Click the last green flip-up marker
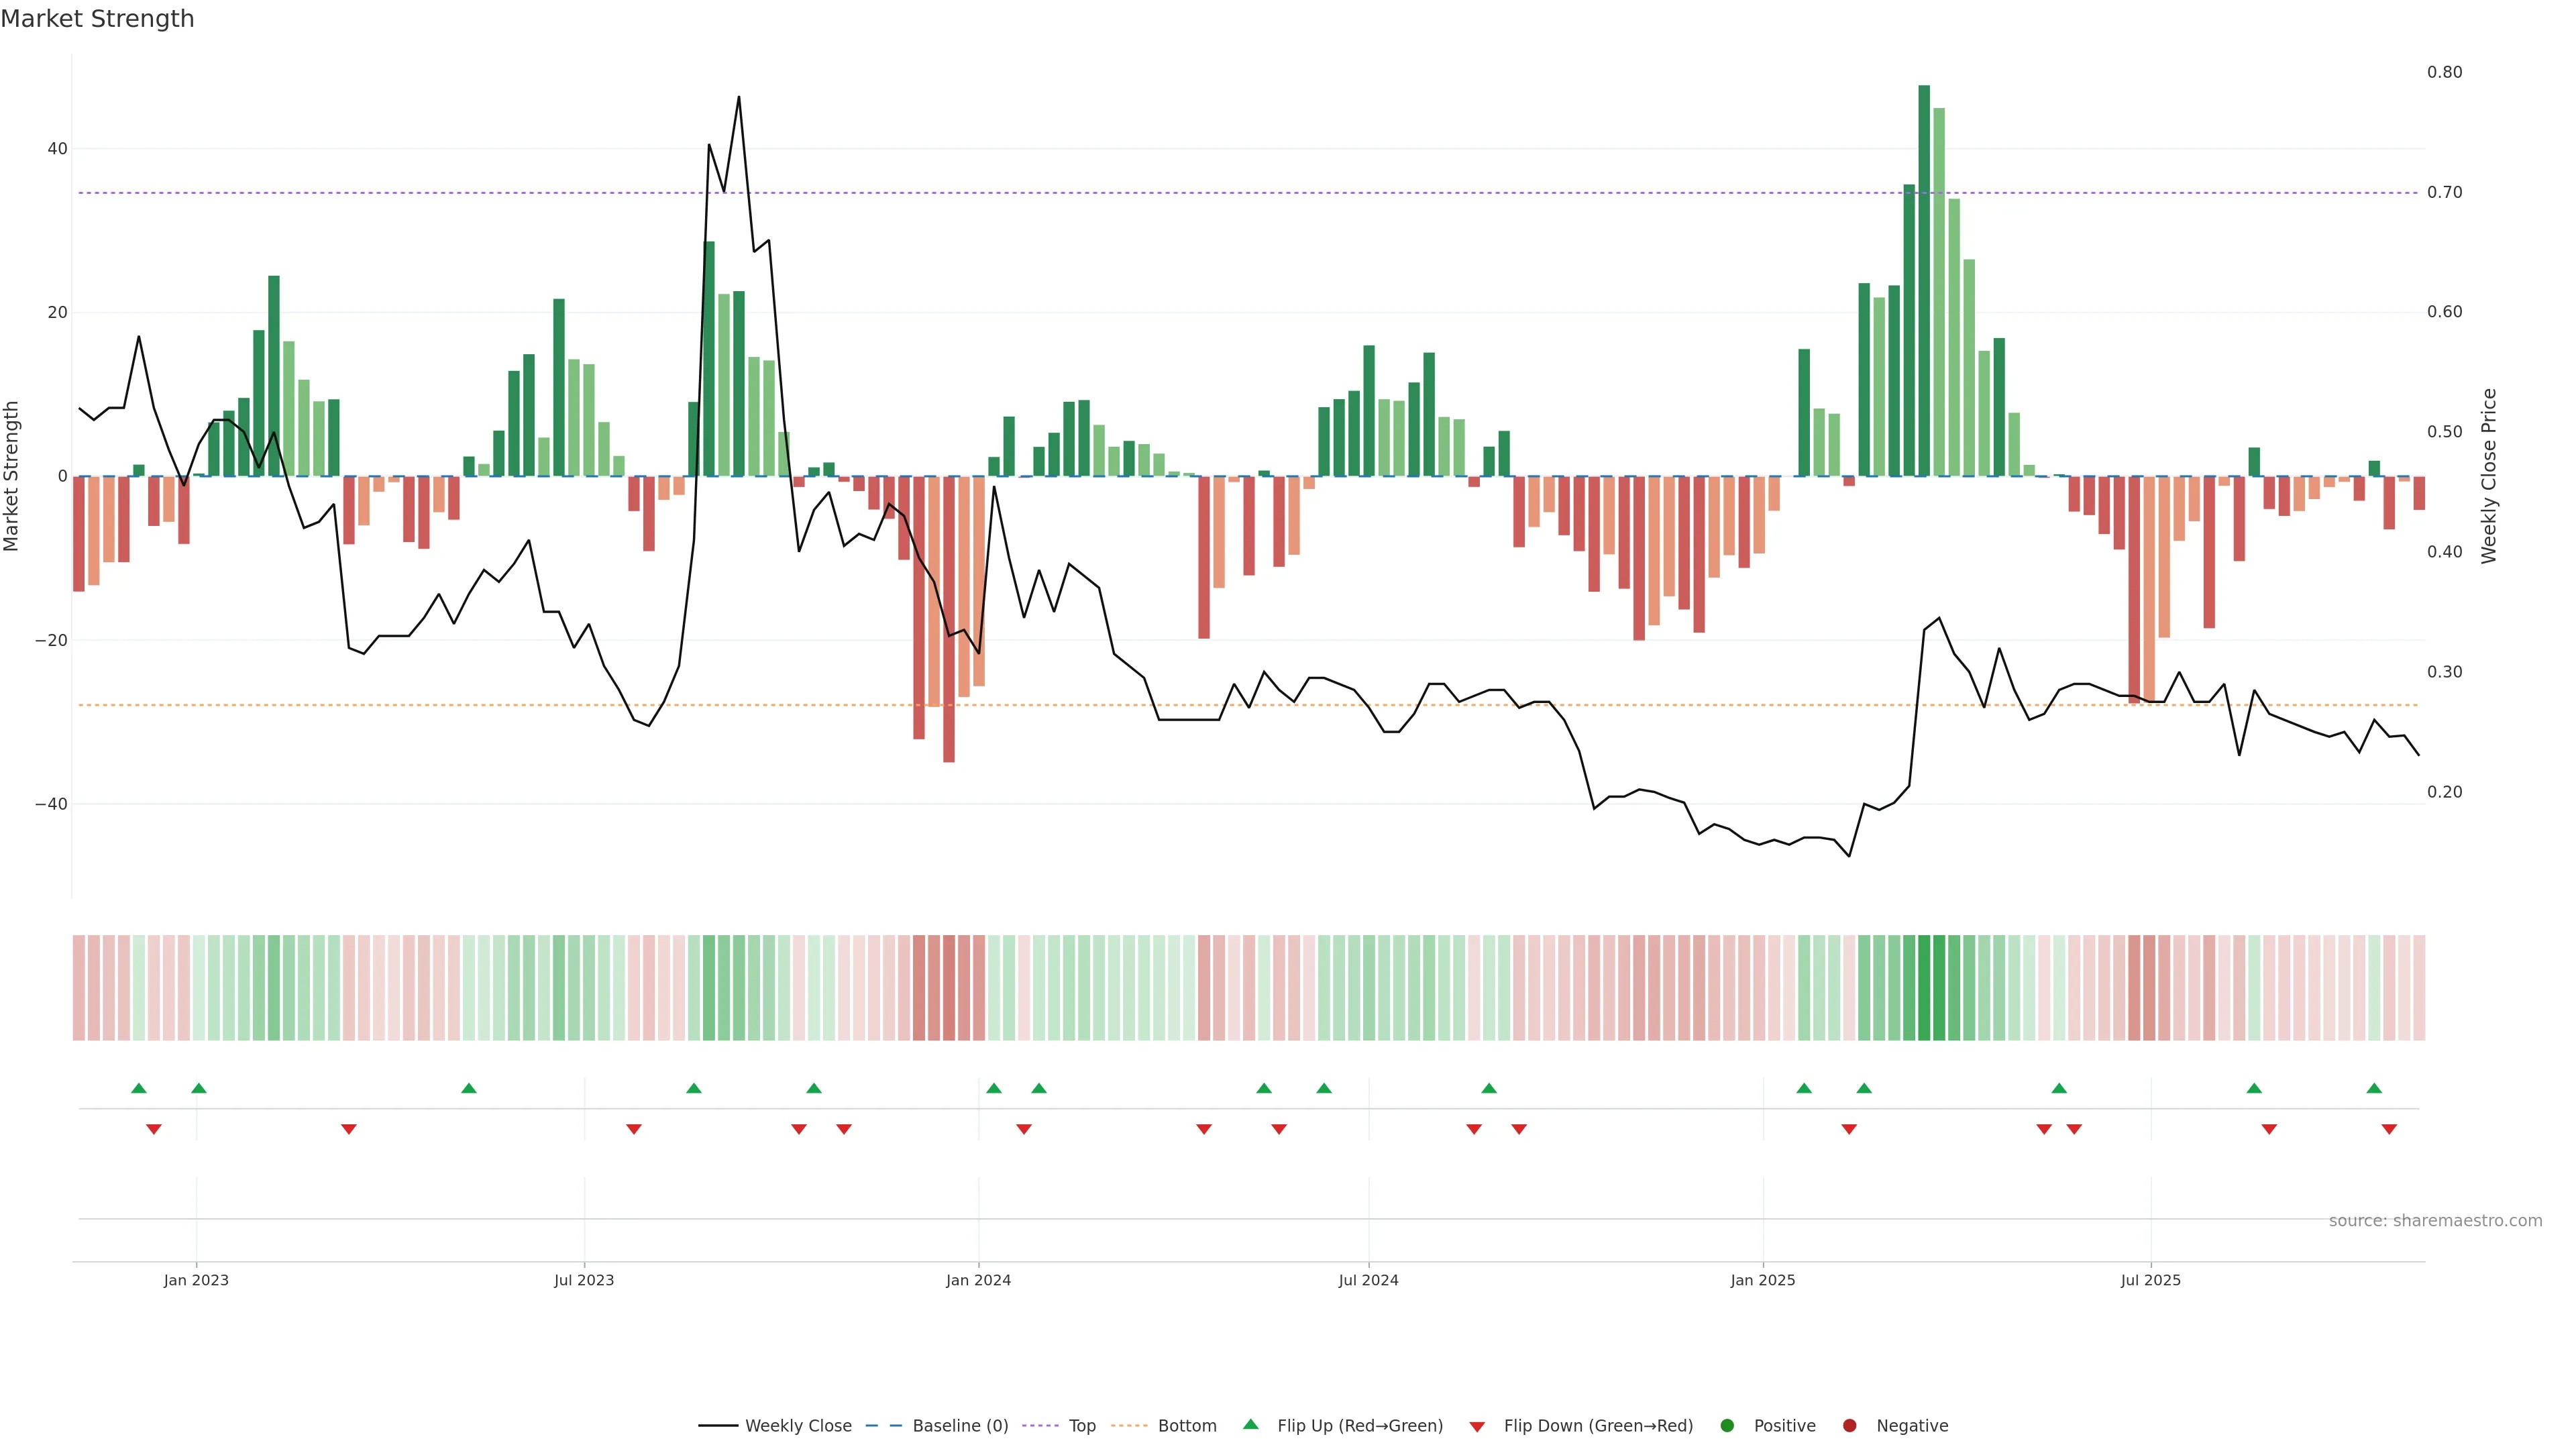The image size is (2576, 1449). [x=2374, y=1088]
